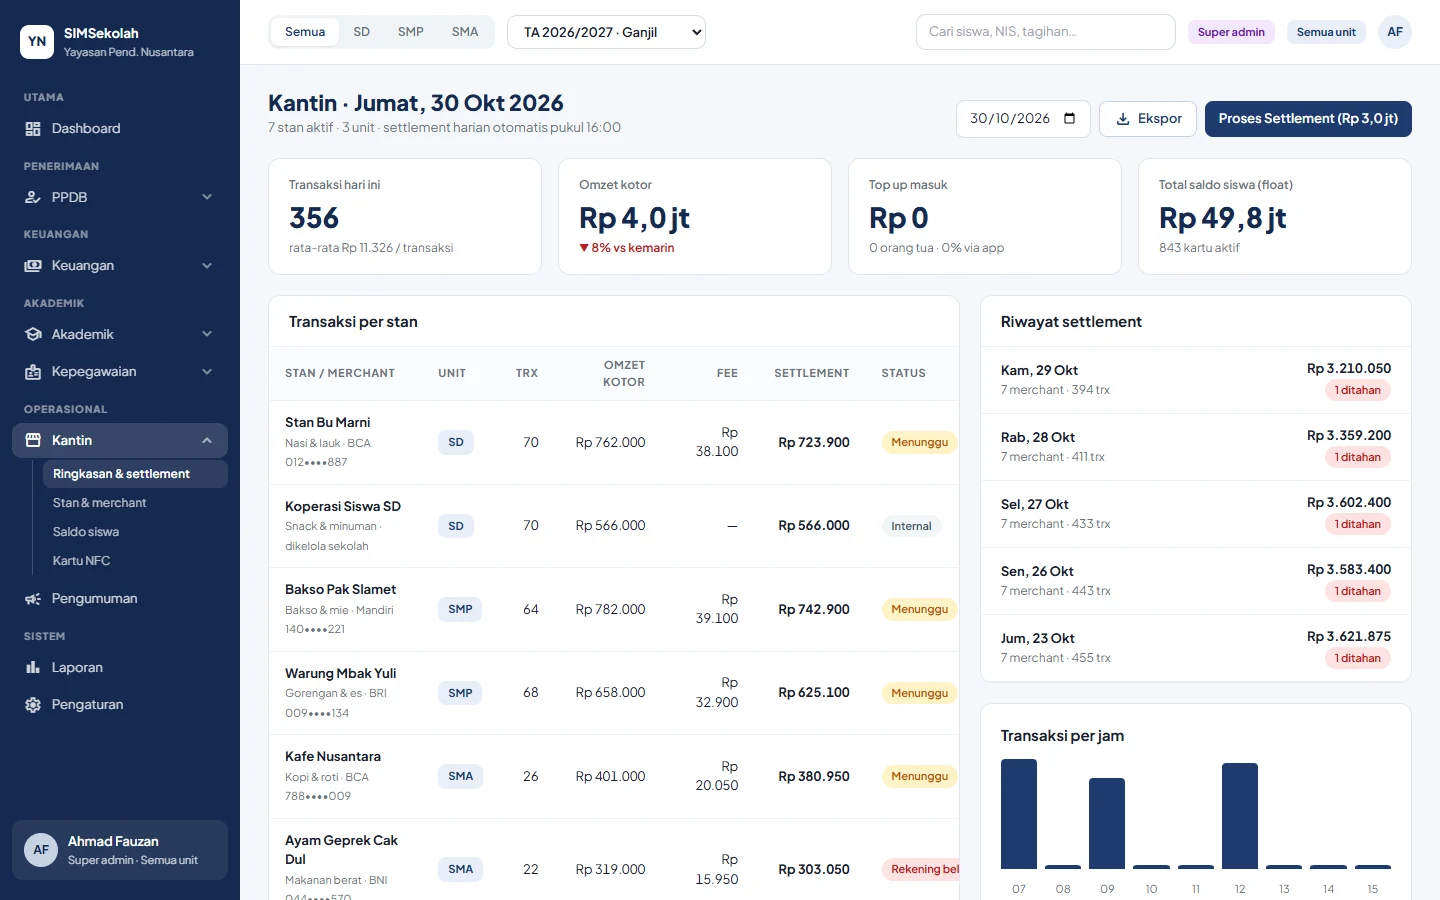Click the download icon on Ekspor button
The image size is (1440, 900).
pyautogui.click(x=1123, y=119)
